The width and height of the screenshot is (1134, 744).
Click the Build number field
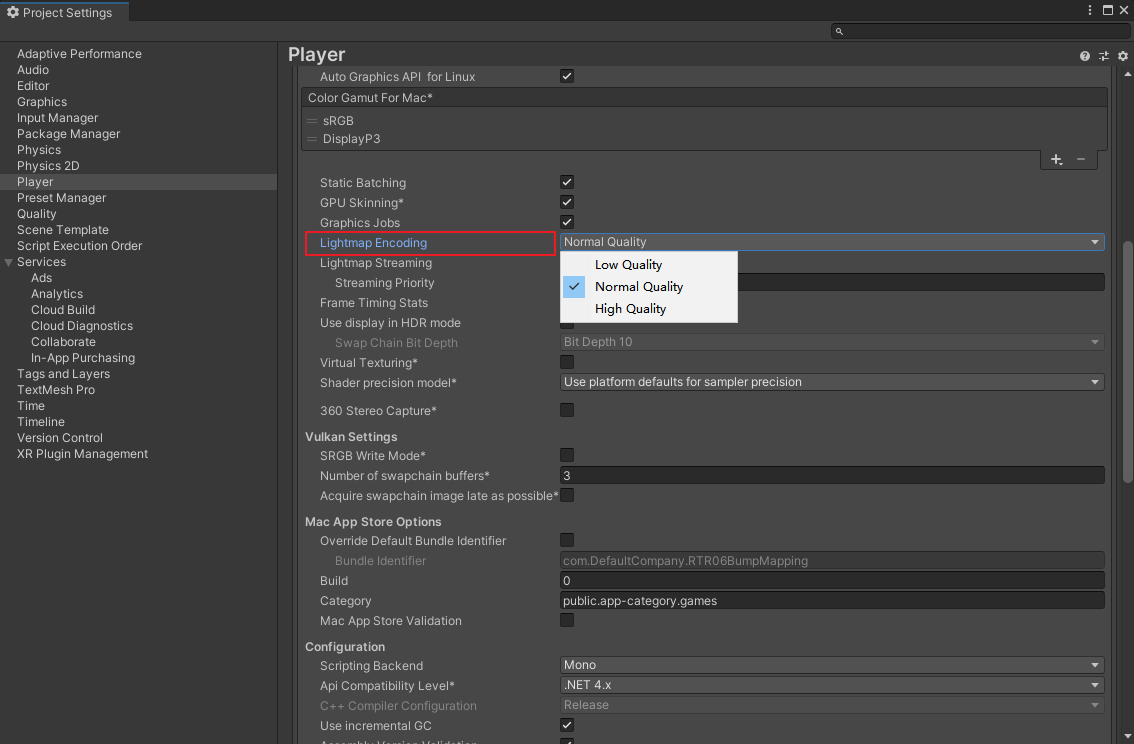click(832, 581)
